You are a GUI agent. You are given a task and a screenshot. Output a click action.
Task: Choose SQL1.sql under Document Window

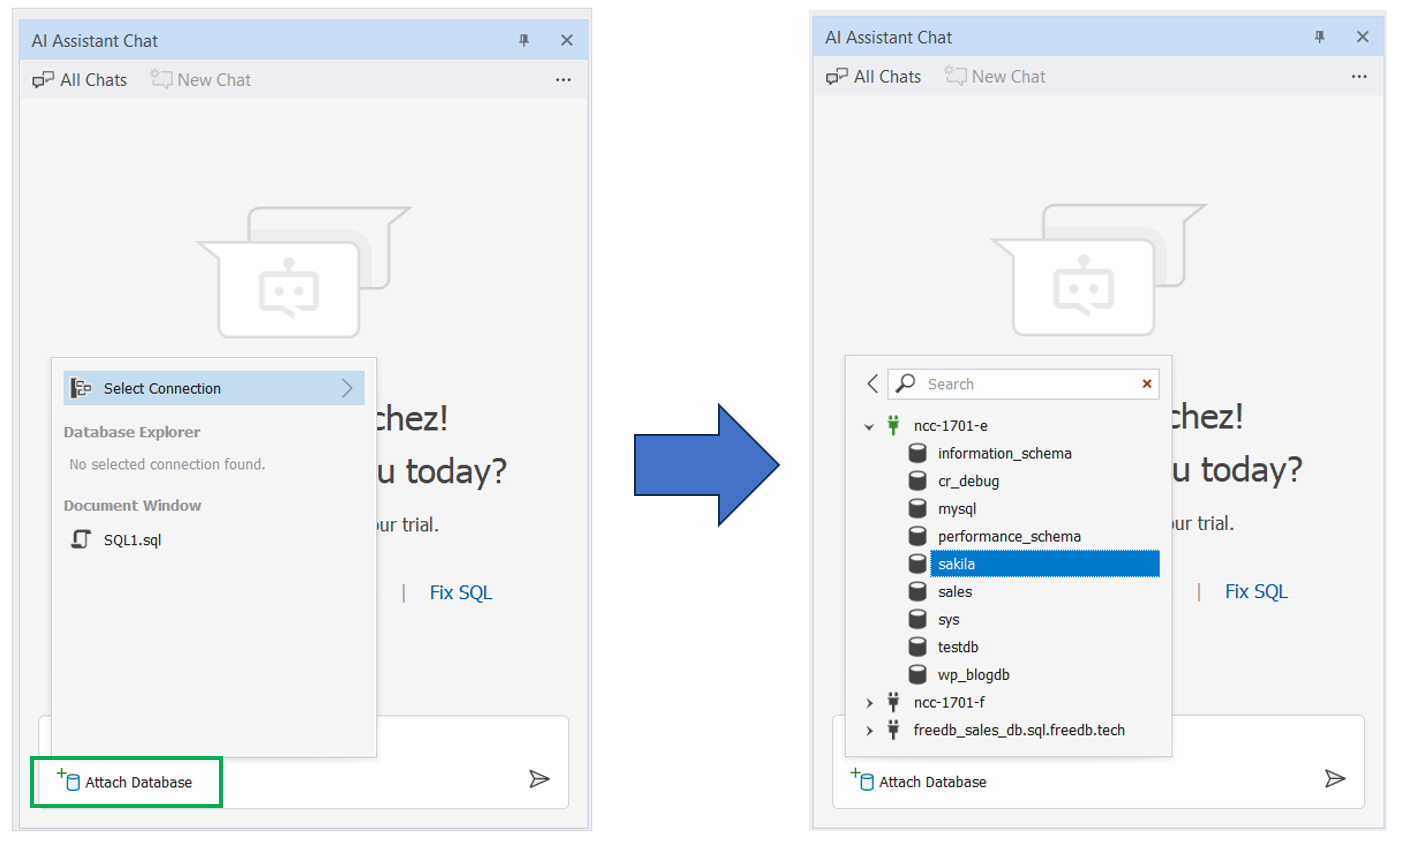click(x=132, y=540)
